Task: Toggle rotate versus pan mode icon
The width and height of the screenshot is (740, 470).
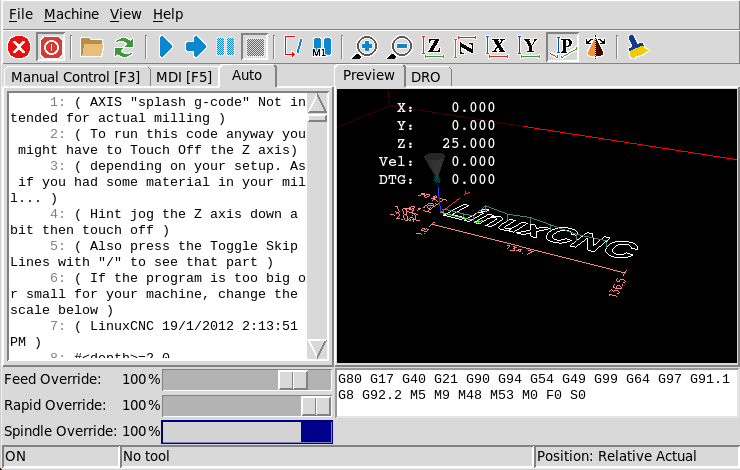Action: pos(596,47)
